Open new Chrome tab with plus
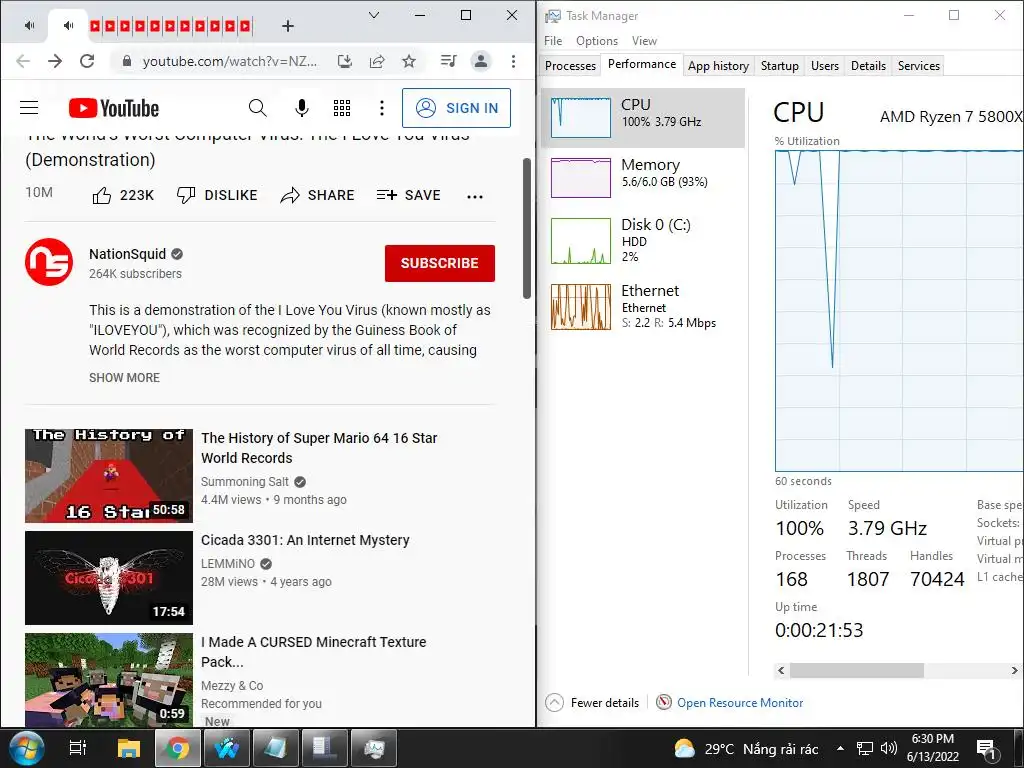Image resolution: width=1024 pixels, height=768 pixels. coord(288,26)
